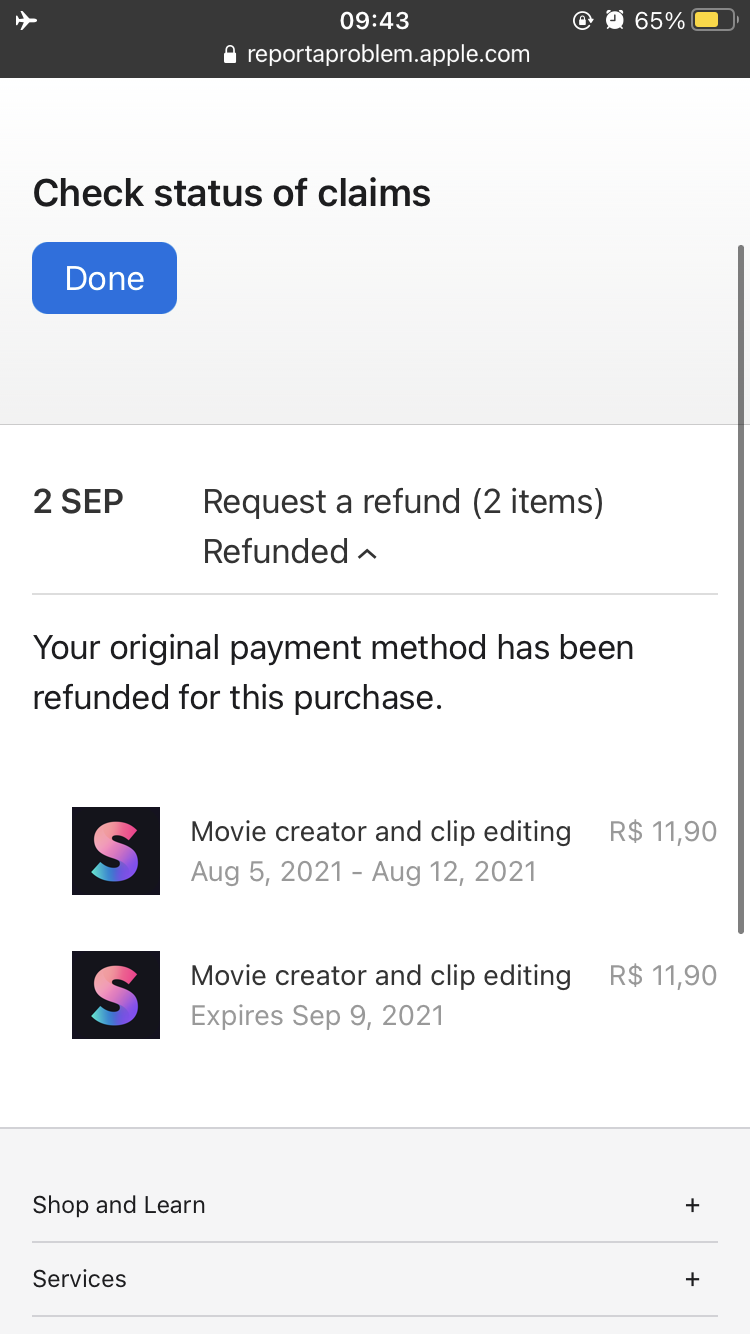Tap the airplane mode status icon

(27, 21)
